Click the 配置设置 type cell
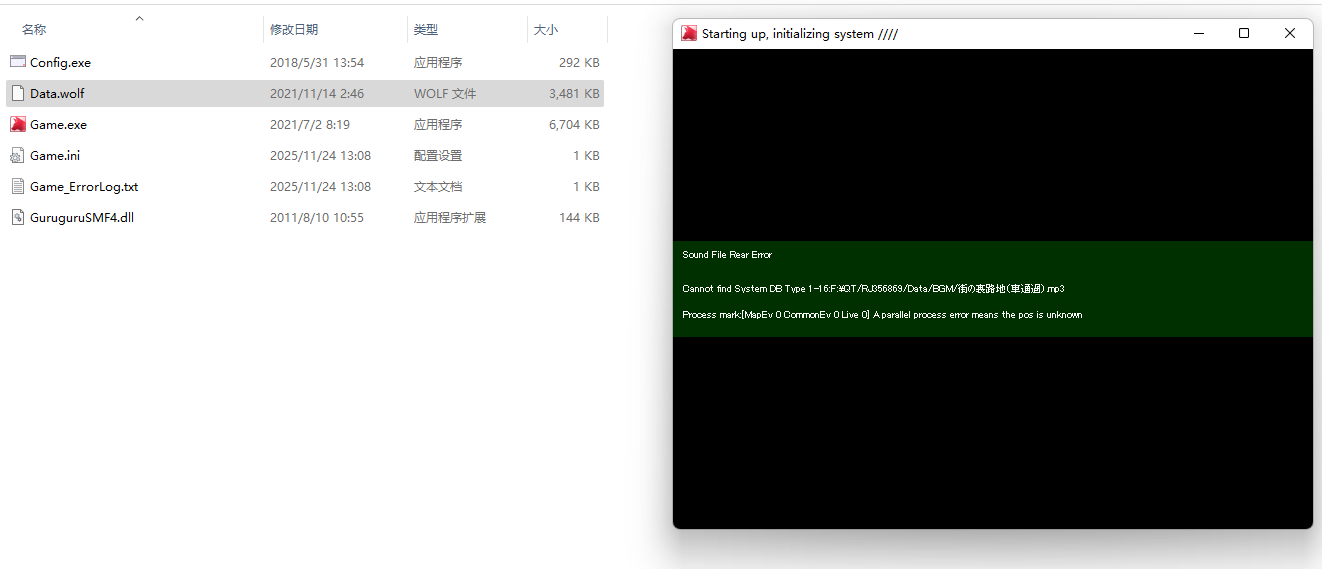Screen dimensions: 1322x569 [x=438, y=155]
